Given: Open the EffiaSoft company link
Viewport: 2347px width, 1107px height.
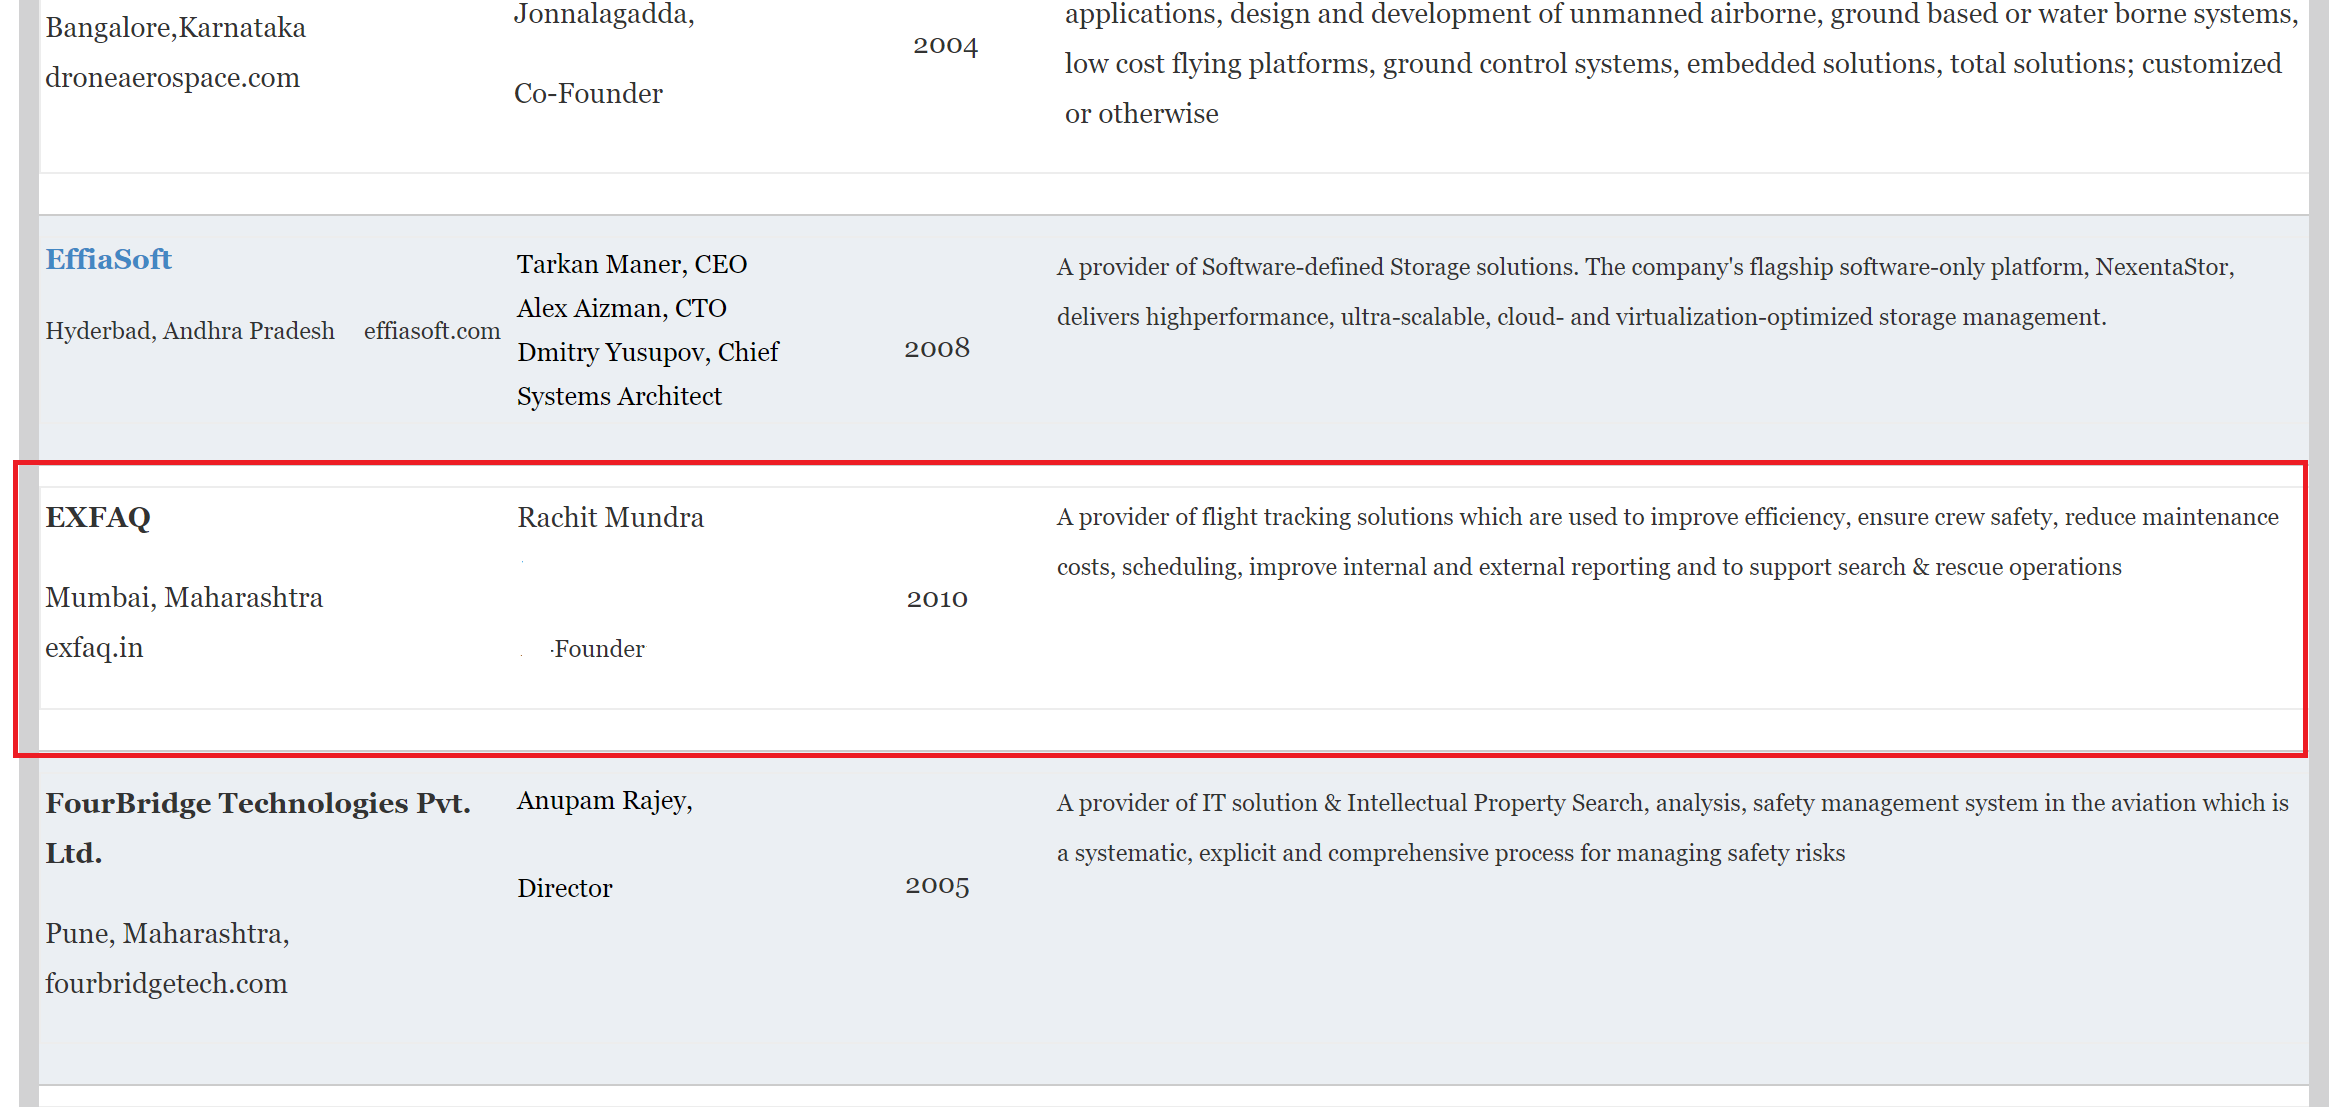Looking at the screenshot, I should [108, 260].
